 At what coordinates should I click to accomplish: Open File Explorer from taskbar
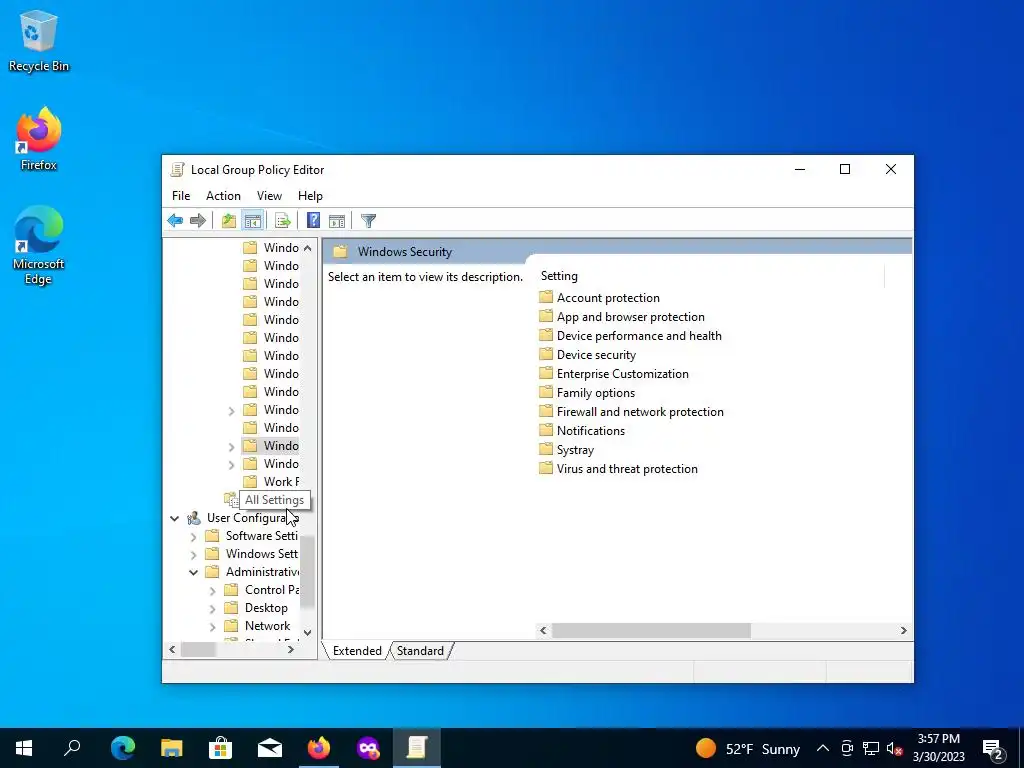click(172, 748)
